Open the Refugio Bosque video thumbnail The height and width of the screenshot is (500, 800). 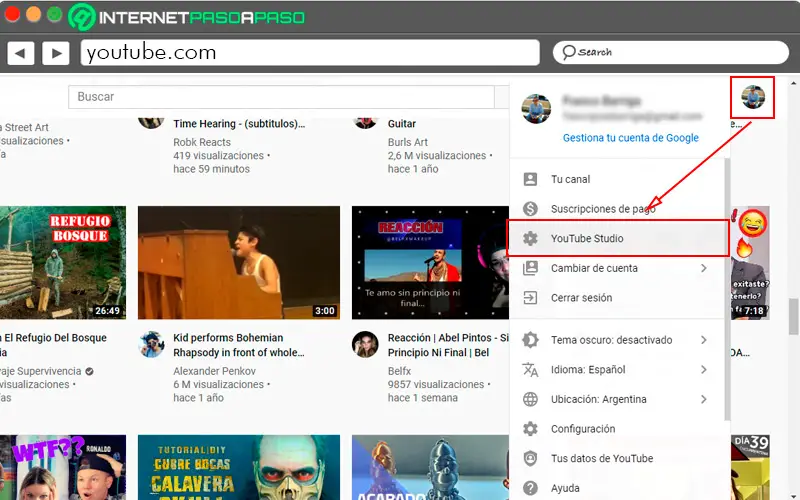pyautogui.click(x=63, y=263)
